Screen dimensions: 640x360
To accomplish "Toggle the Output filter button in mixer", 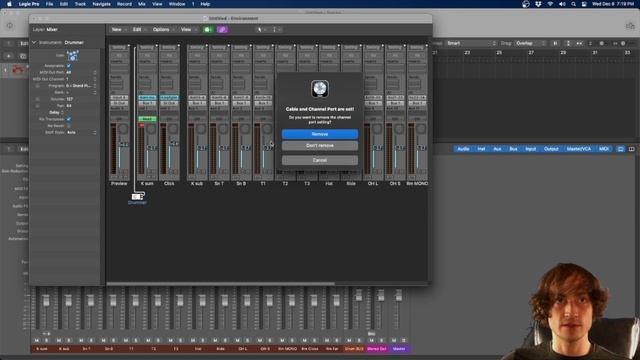I will pos(551,149).
